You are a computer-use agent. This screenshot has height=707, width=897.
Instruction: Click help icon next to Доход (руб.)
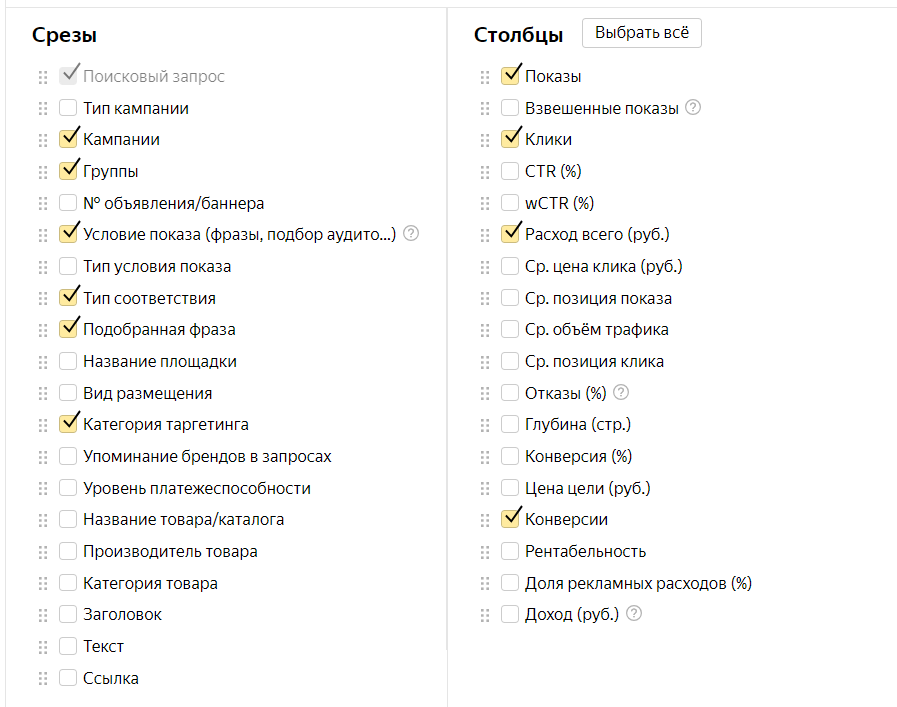point(633,614)
